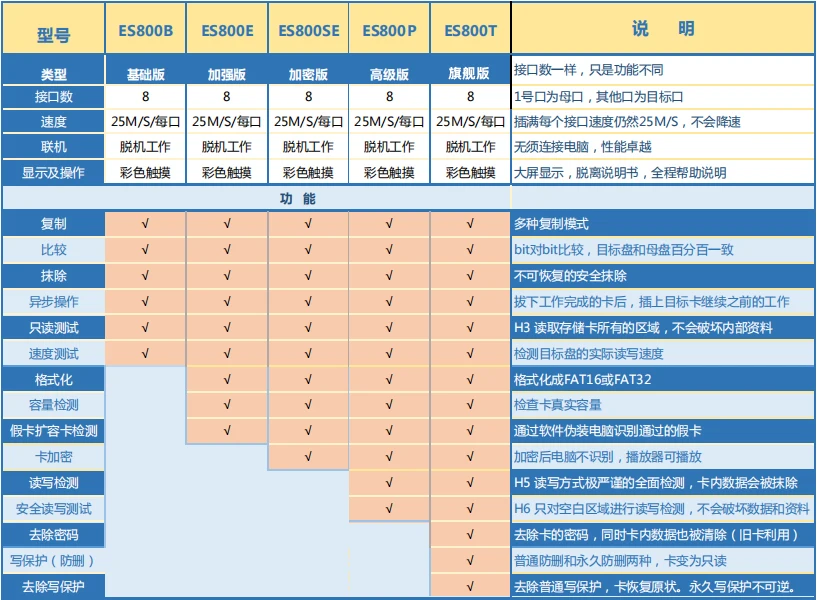817x600 pixels.
Task: Click the description 格式化成FAT16或FAT32
Action: tap(583, 379)
